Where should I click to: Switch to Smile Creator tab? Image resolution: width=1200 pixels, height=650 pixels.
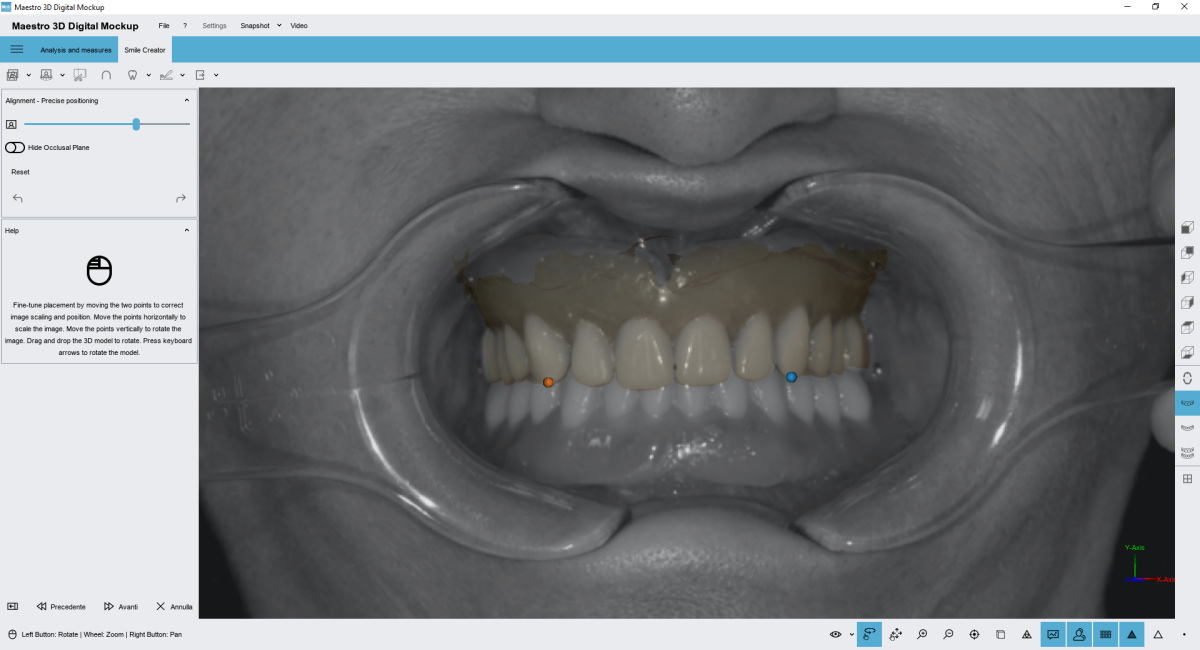[145, 49]
